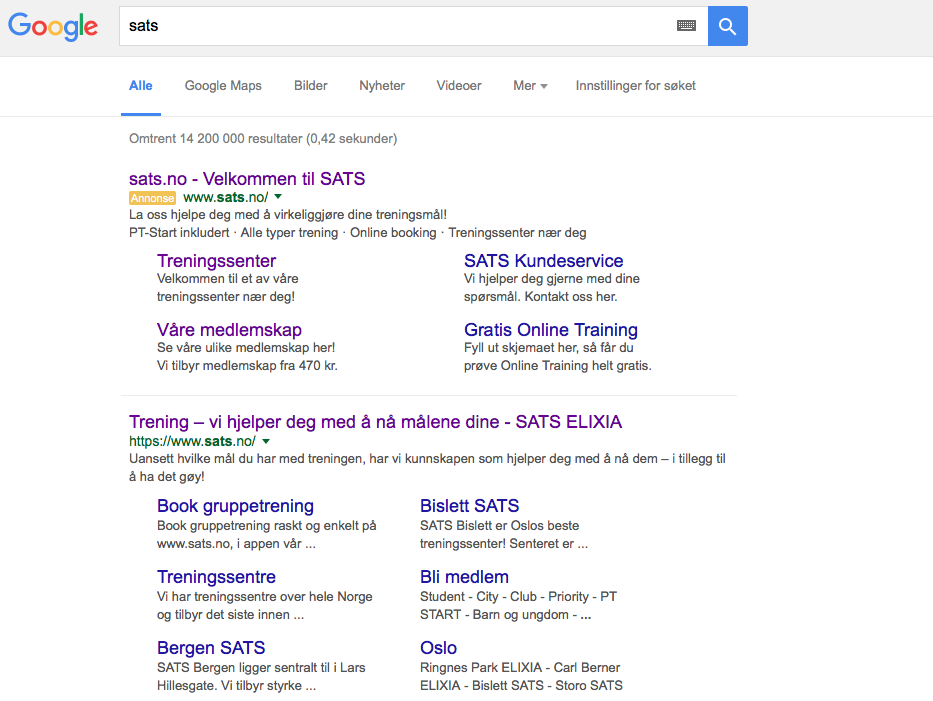
Task: Open Våre medlemskap link
Action: 229,330
